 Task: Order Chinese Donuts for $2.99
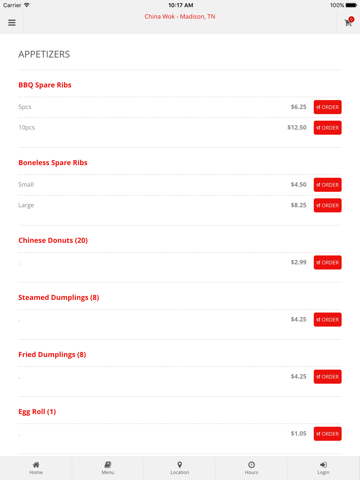click(x=327, y=262)
